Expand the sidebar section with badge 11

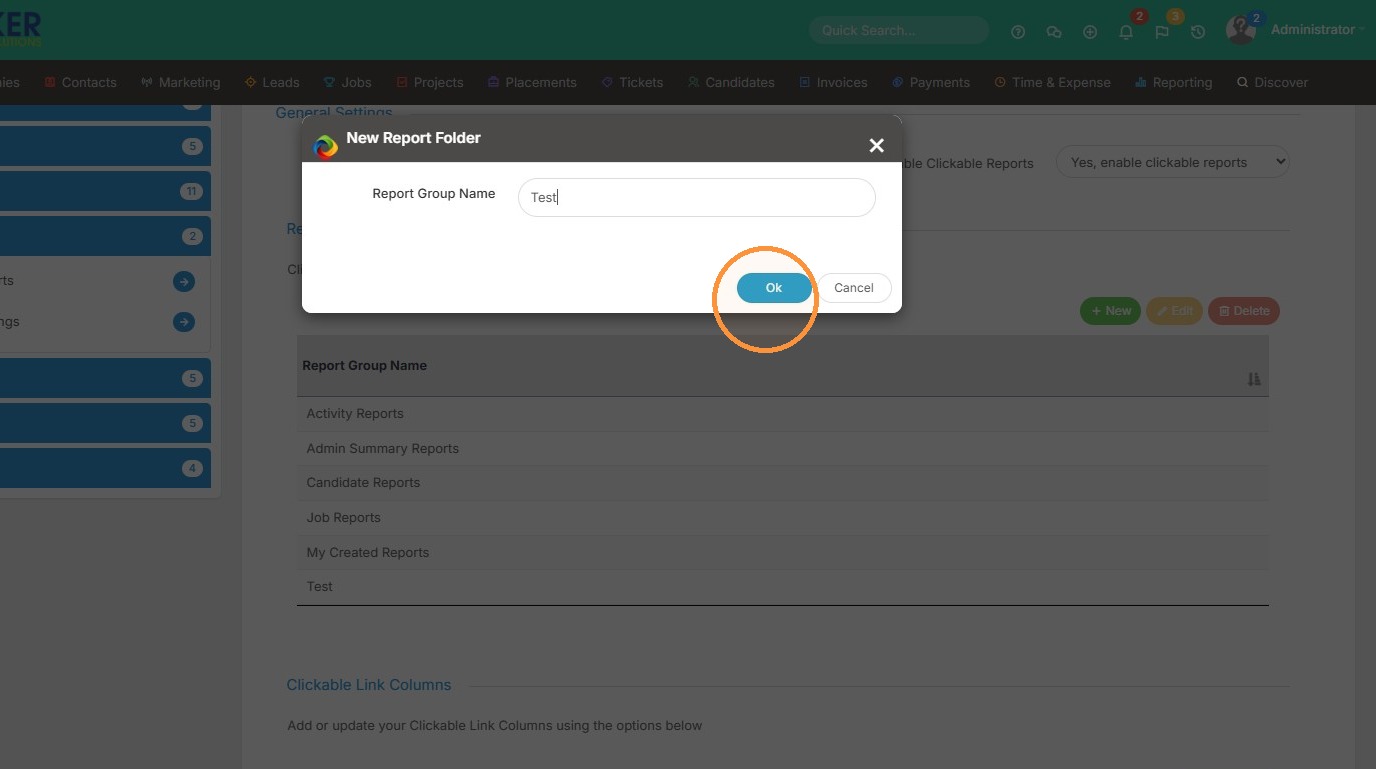point(105,191)
